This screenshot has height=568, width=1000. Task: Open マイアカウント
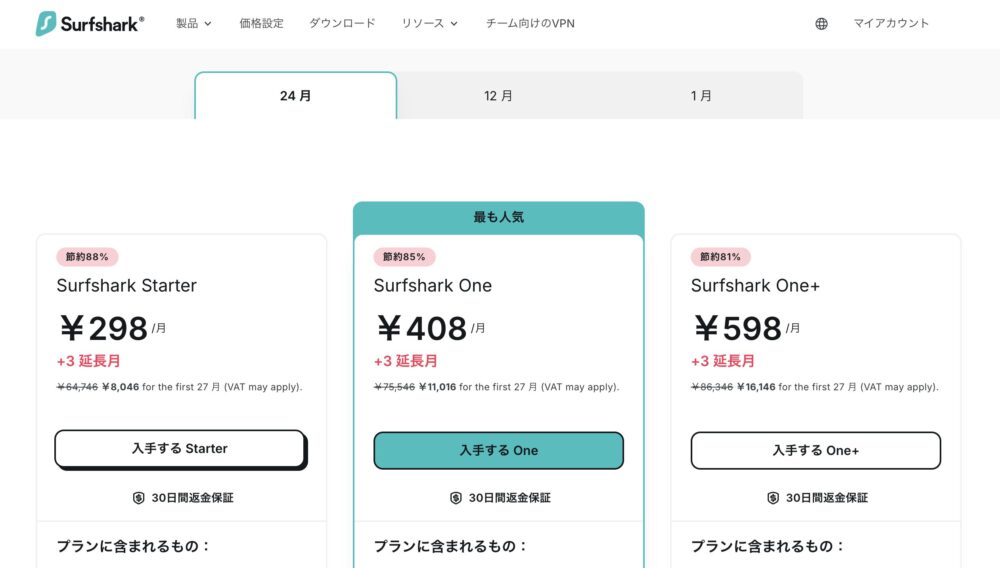(891, 23)
